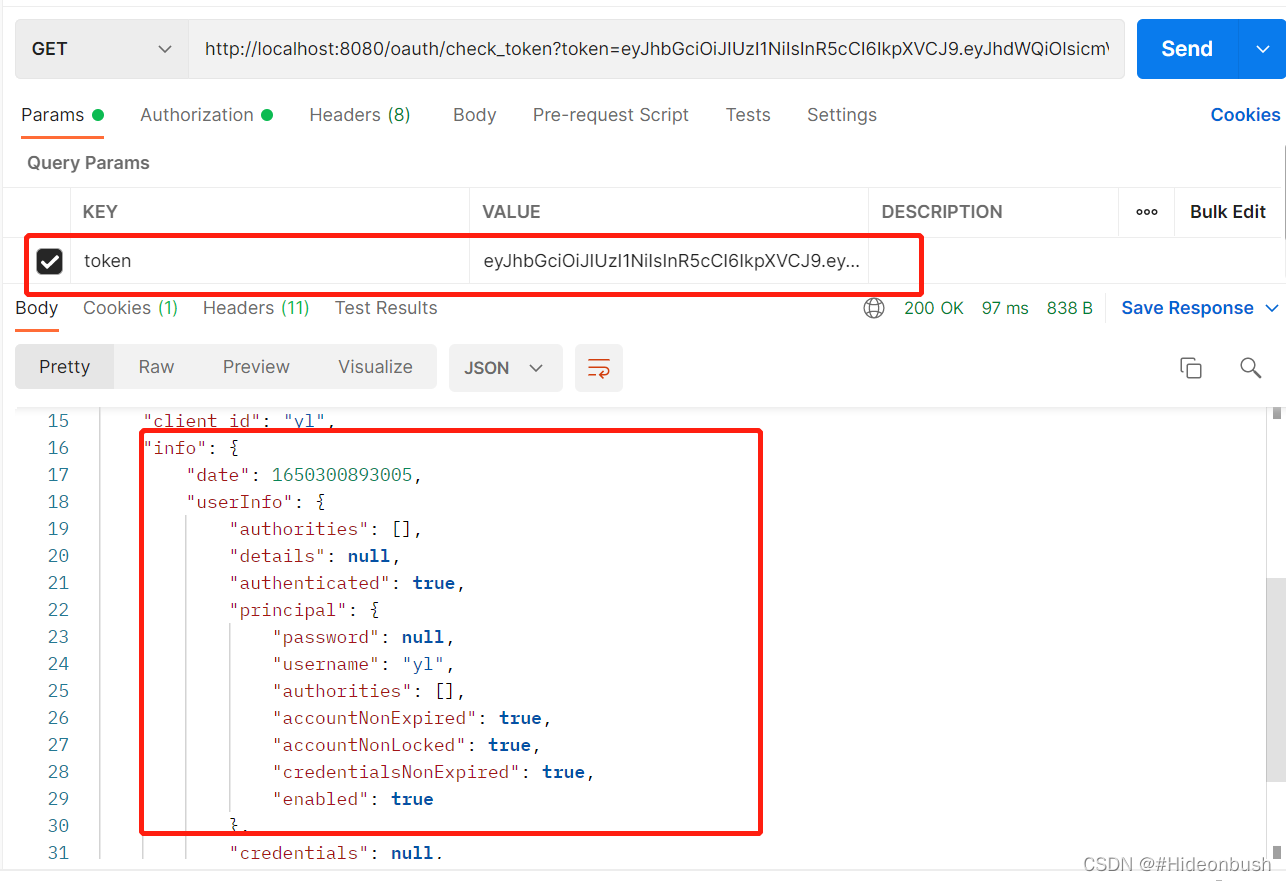This screenshot has height=881, width=1286.
Task: Click the "authenticated": true line
Action: [347, 583]
